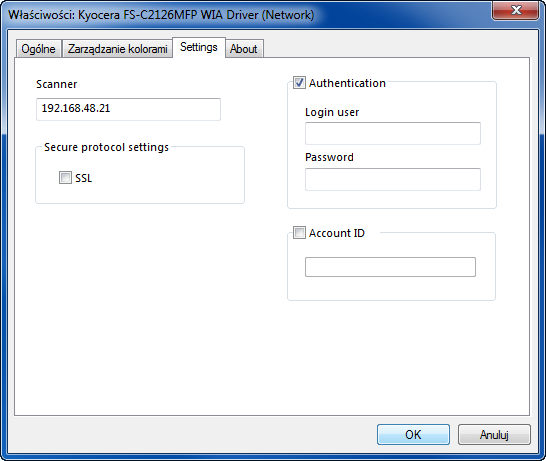Close the Właściwości dialog window

[516, 10]
